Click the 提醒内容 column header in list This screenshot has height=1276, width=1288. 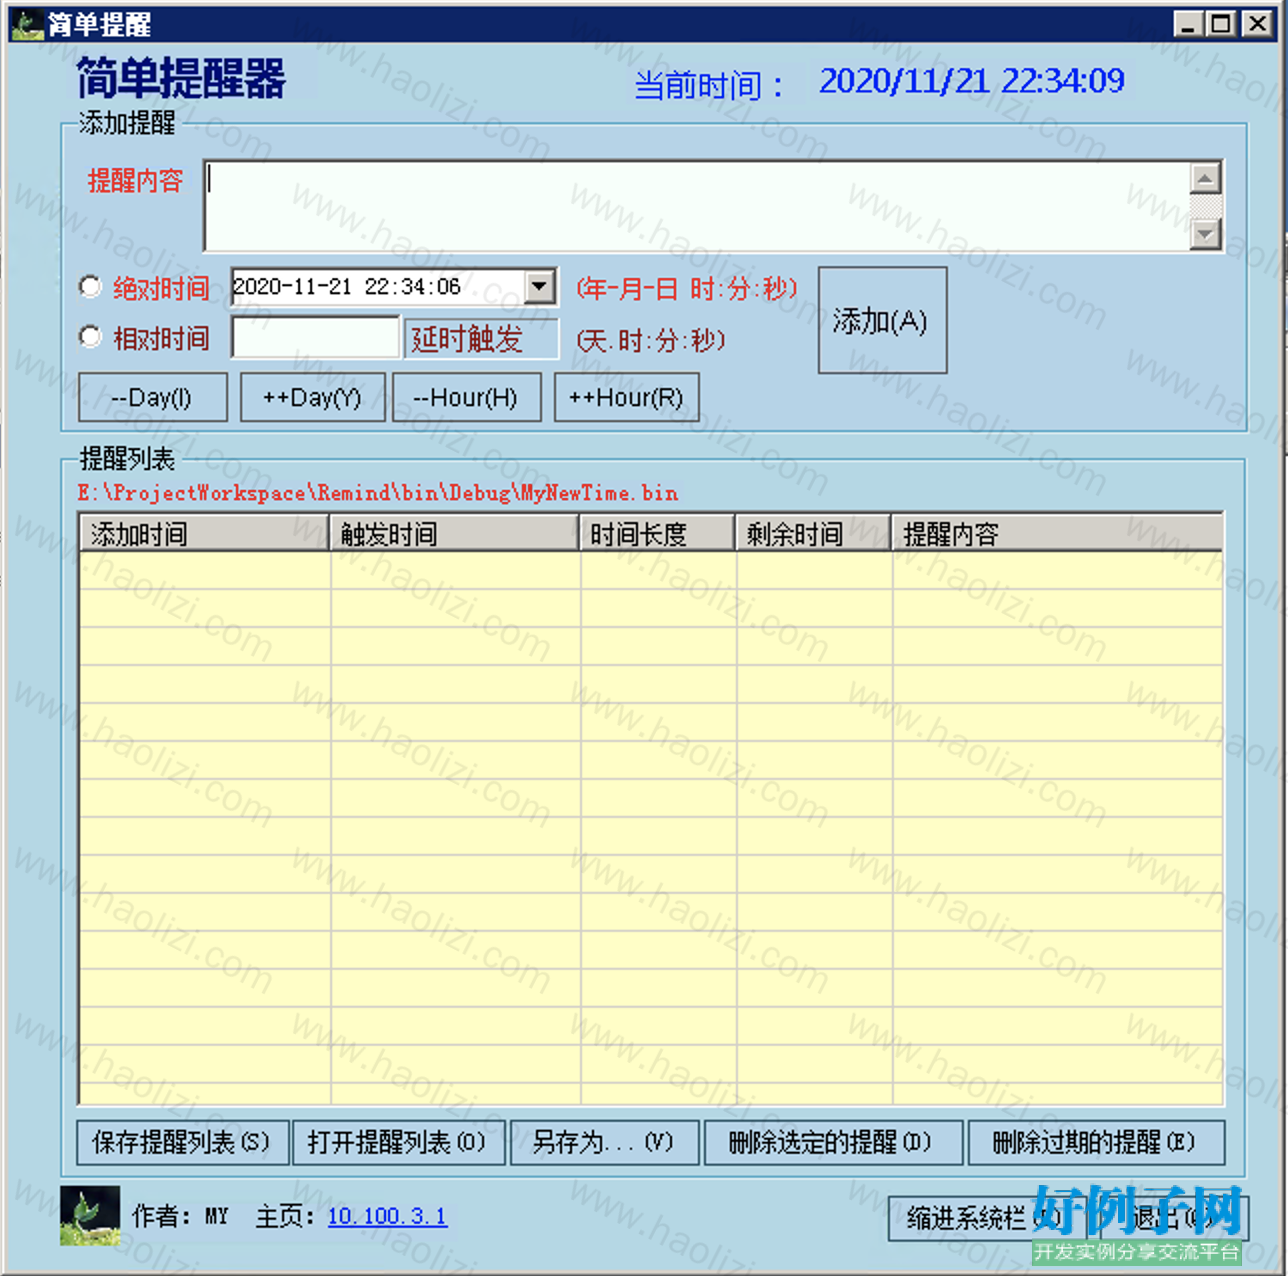(x=1057, y=533)
